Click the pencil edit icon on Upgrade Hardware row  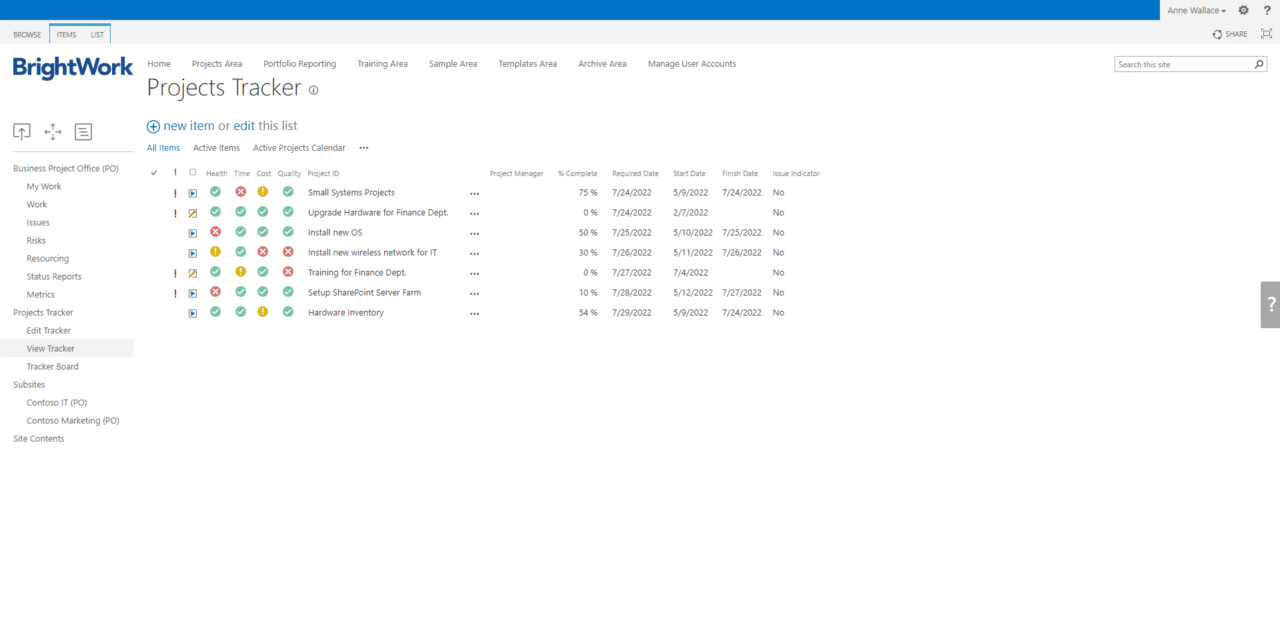[x=192, y=212]
